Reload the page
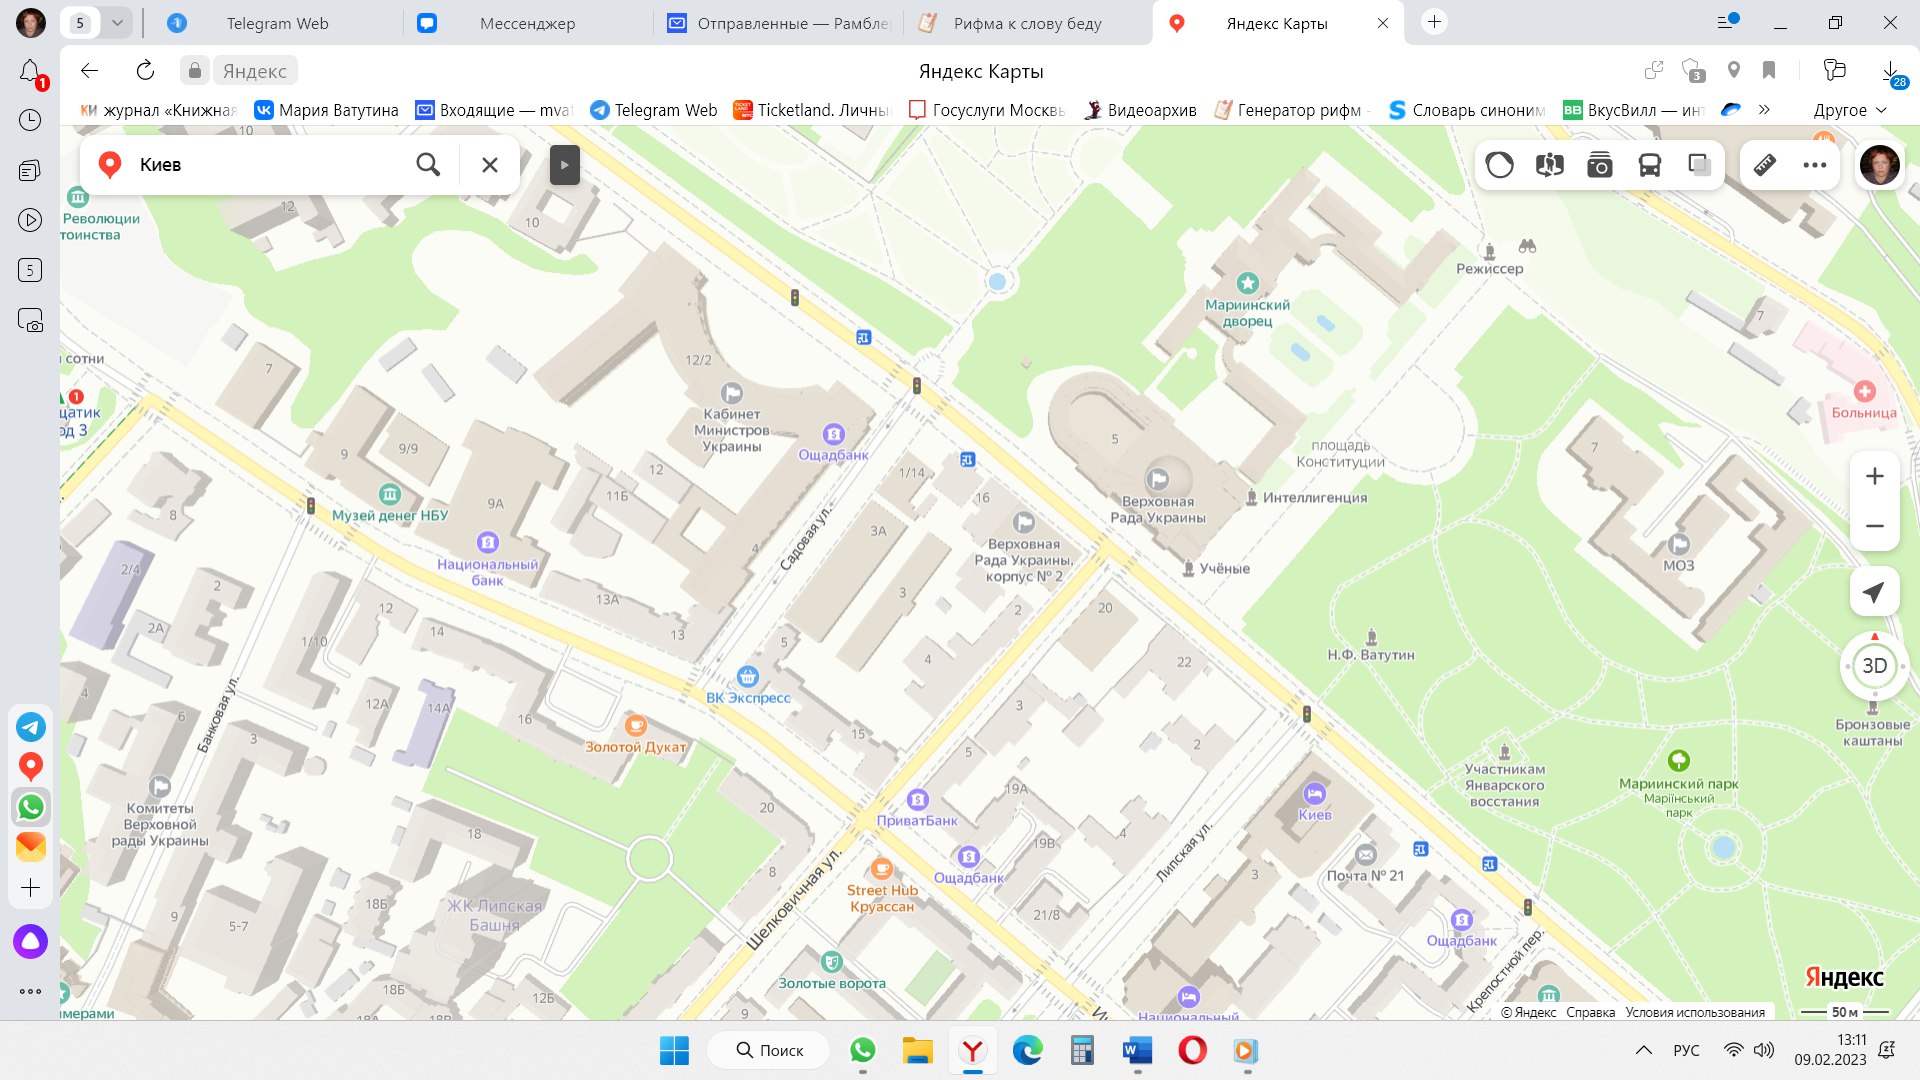The height and width of the screenshot is (1080, 1920). tap(145, 70)
